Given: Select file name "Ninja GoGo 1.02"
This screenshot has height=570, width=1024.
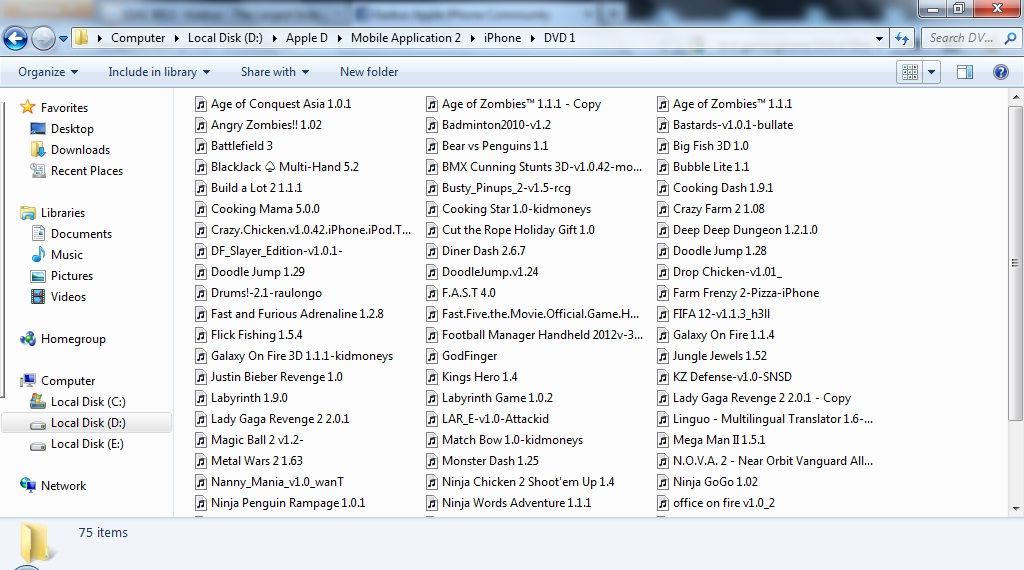Looking at the screenshot, I should [x=715, y=482].
